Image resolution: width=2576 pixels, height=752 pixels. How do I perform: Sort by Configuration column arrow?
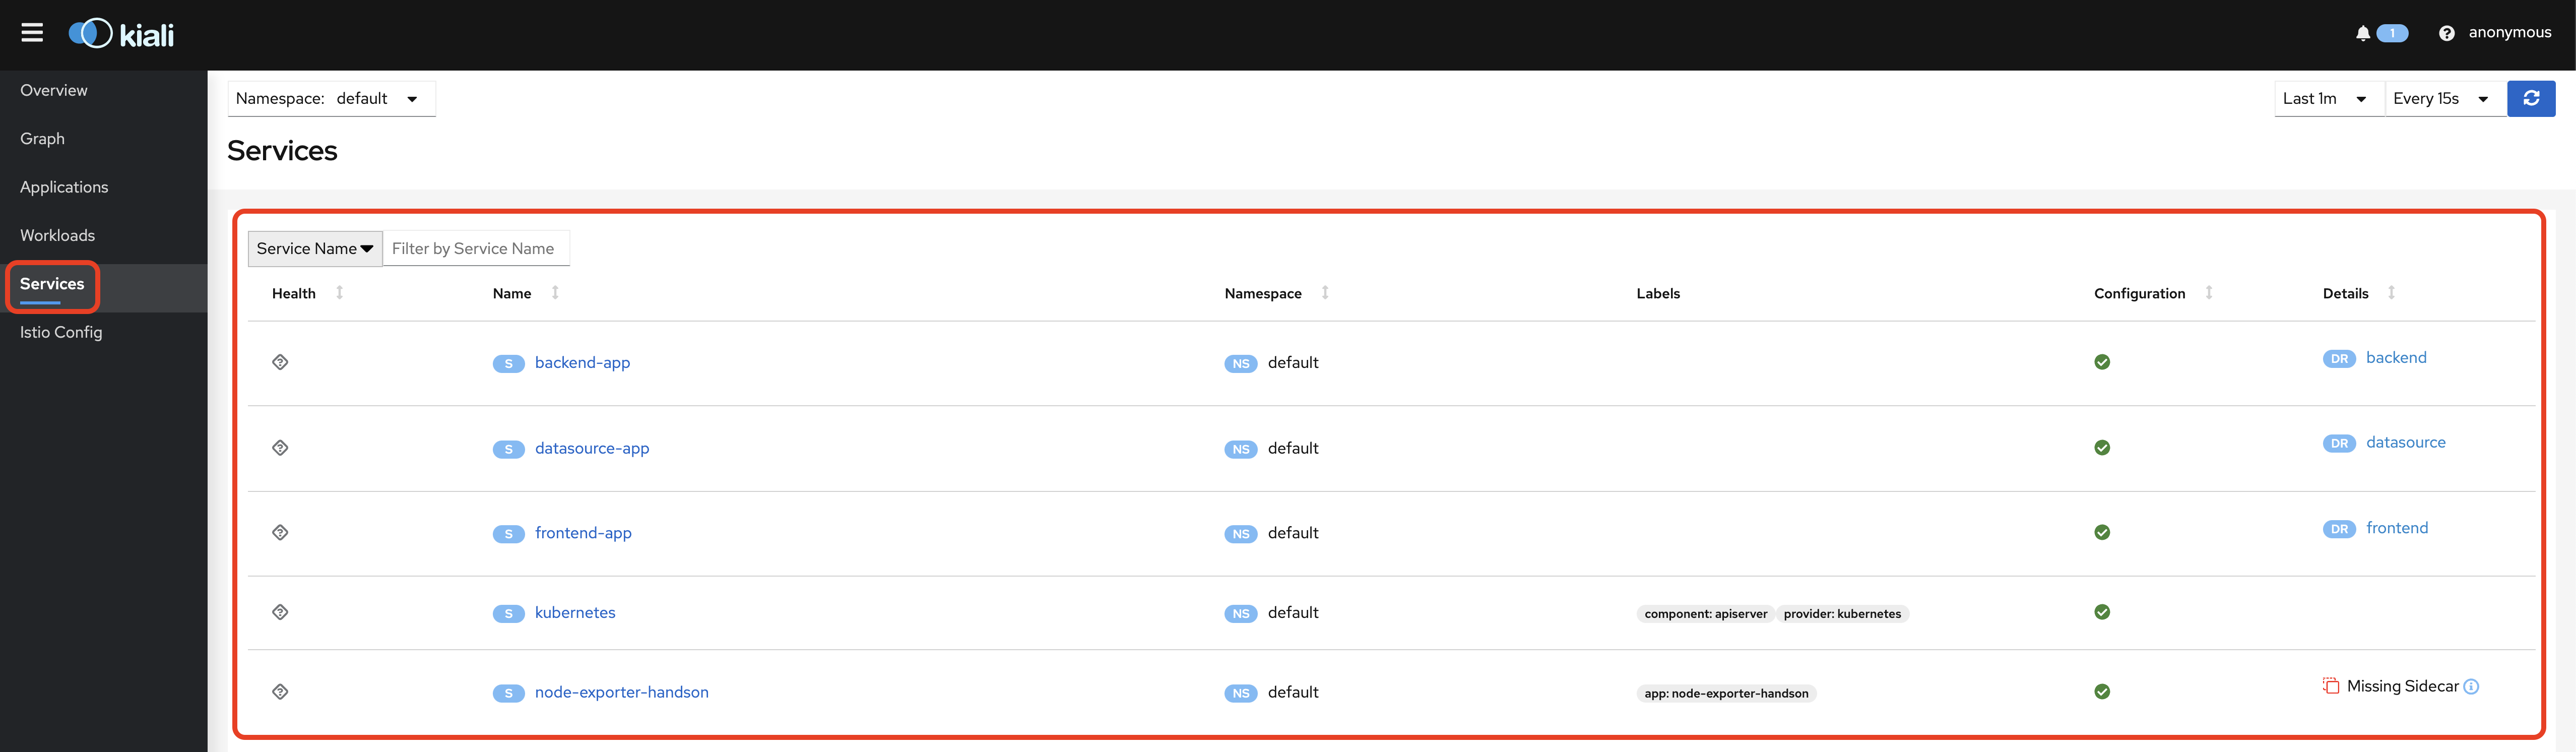tap(2208, 292)
